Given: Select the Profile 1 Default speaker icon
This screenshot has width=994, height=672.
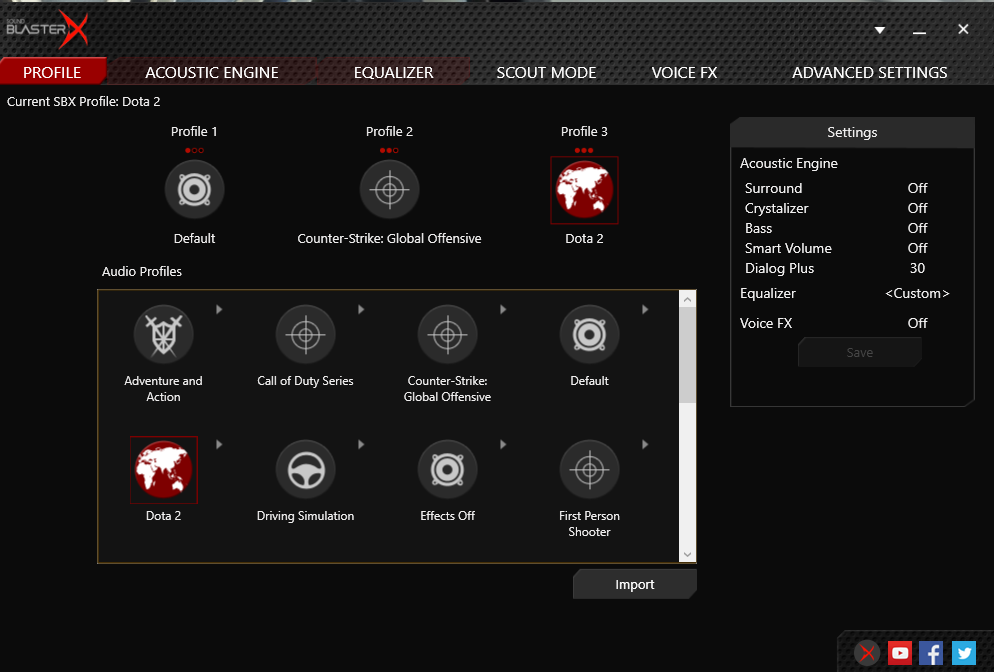Looking at the screenshot, I should (x=194, y=190).
